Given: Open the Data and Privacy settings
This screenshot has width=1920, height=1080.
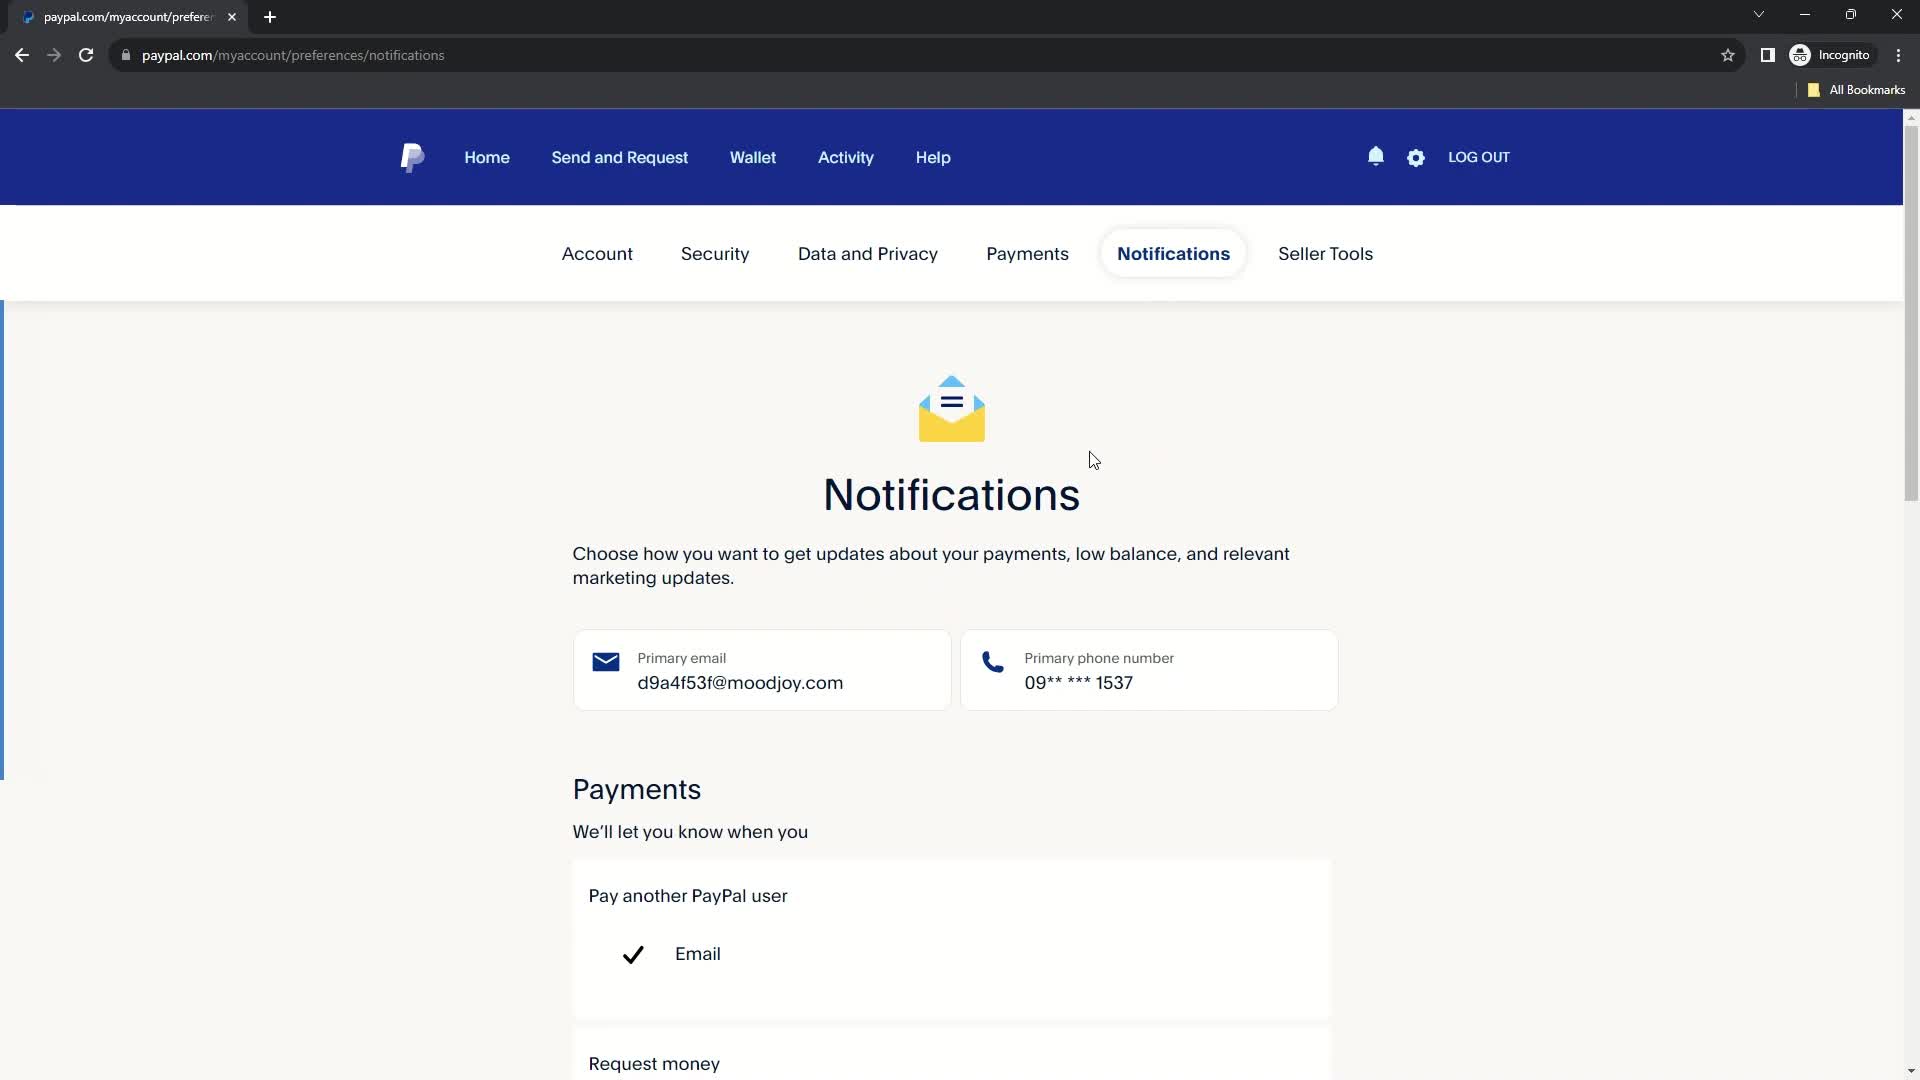Looking at the screenshot, I should click(866, 253).
